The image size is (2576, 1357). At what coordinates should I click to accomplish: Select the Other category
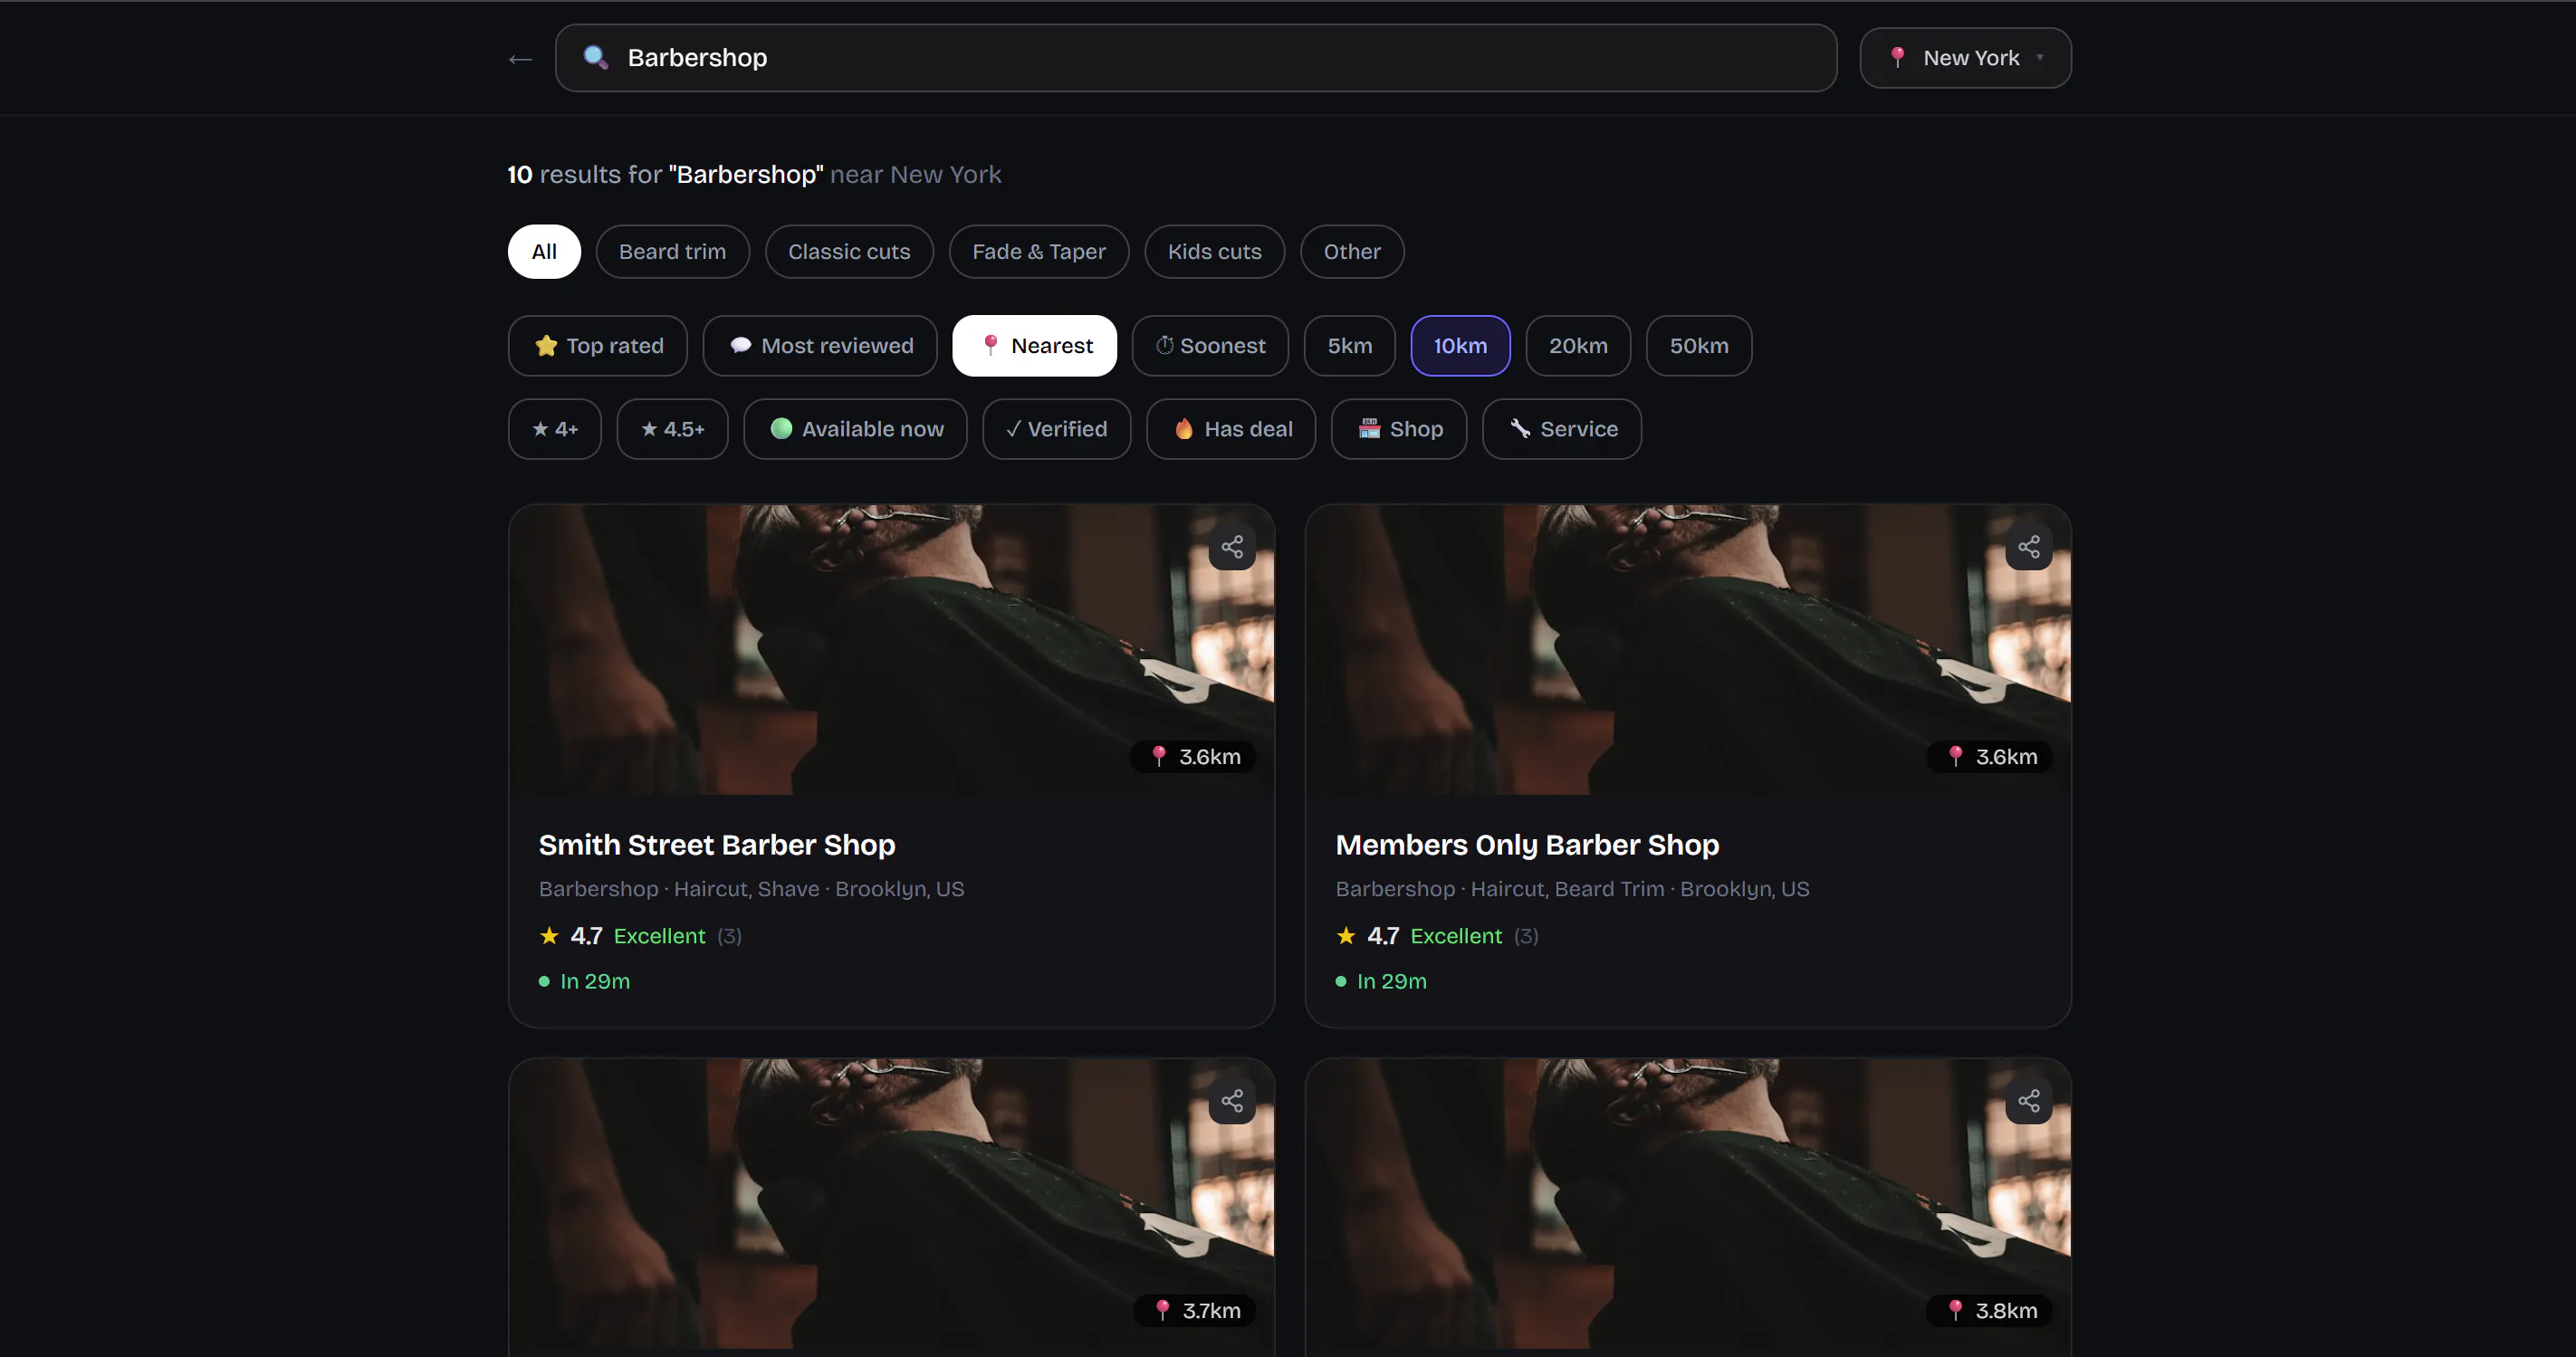(1352, 252)
